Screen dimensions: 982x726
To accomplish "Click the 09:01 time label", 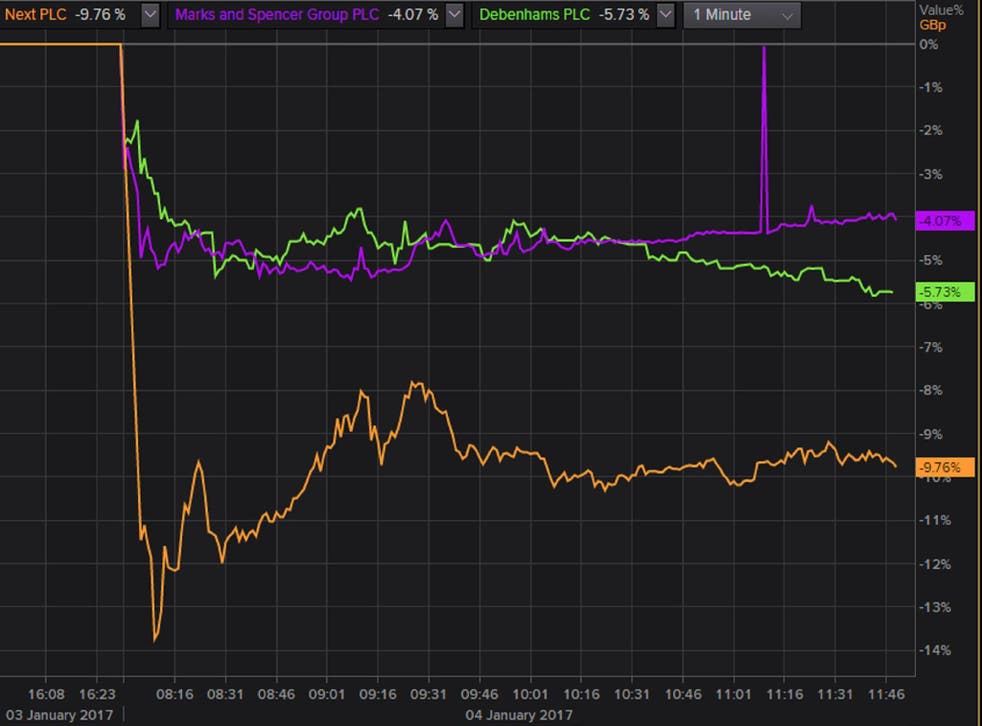I will [x=327, y=694].
